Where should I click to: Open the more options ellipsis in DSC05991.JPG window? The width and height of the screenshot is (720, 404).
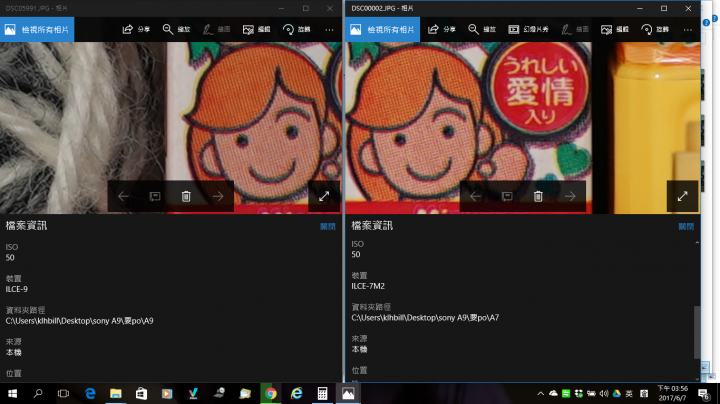tap(329, 29)
